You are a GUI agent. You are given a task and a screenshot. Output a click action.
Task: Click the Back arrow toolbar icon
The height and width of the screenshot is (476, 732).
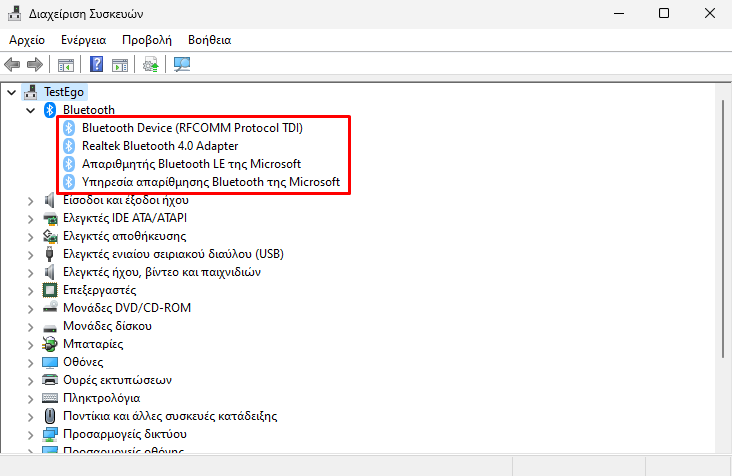pyautogui.click(x=12, y=64)
